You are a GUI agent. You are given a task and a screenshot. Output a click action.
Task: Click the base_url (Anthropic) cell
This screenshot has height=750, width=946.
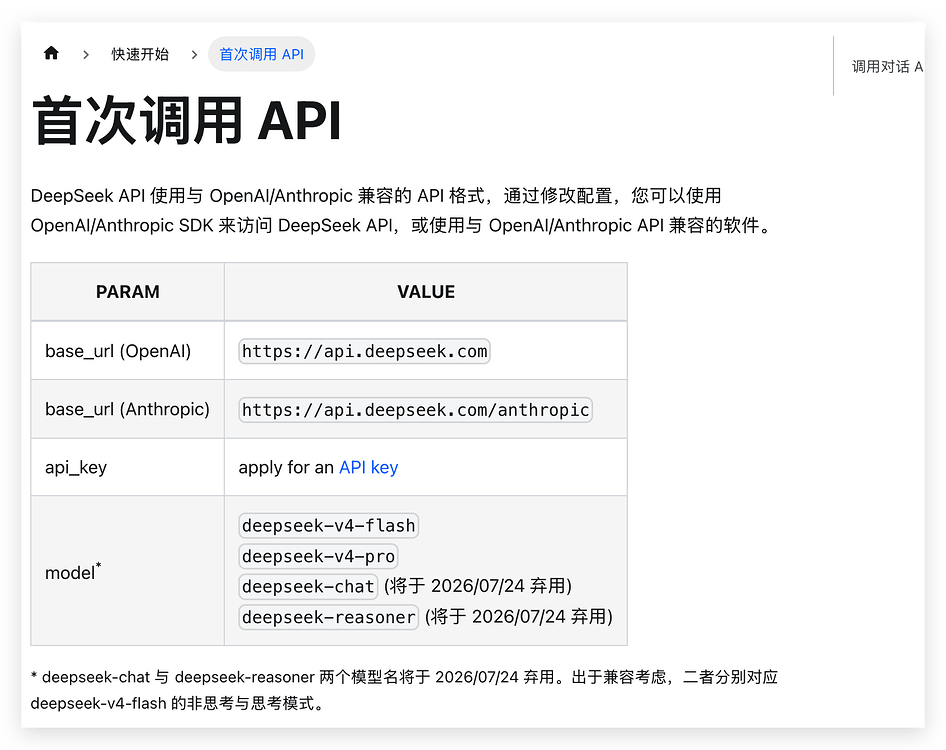pos(127,409)
